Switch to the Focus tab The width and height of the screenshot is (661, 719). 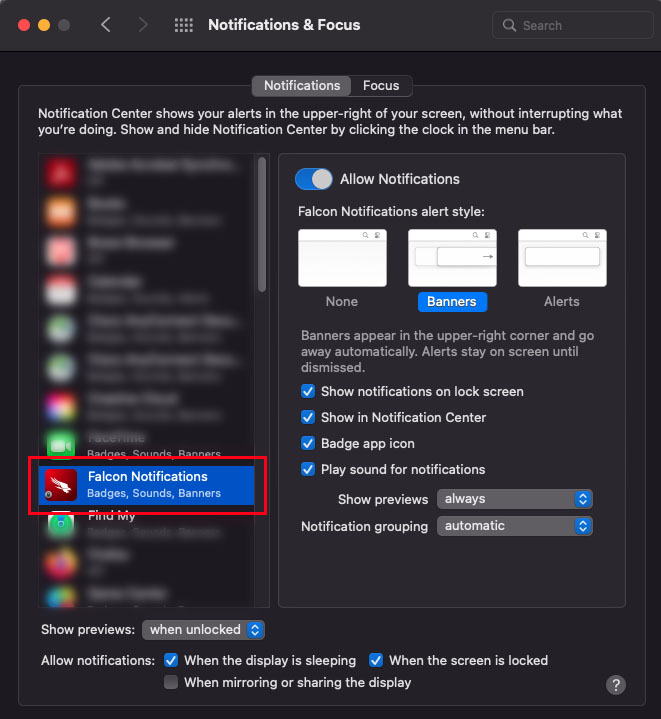point(381,86)
